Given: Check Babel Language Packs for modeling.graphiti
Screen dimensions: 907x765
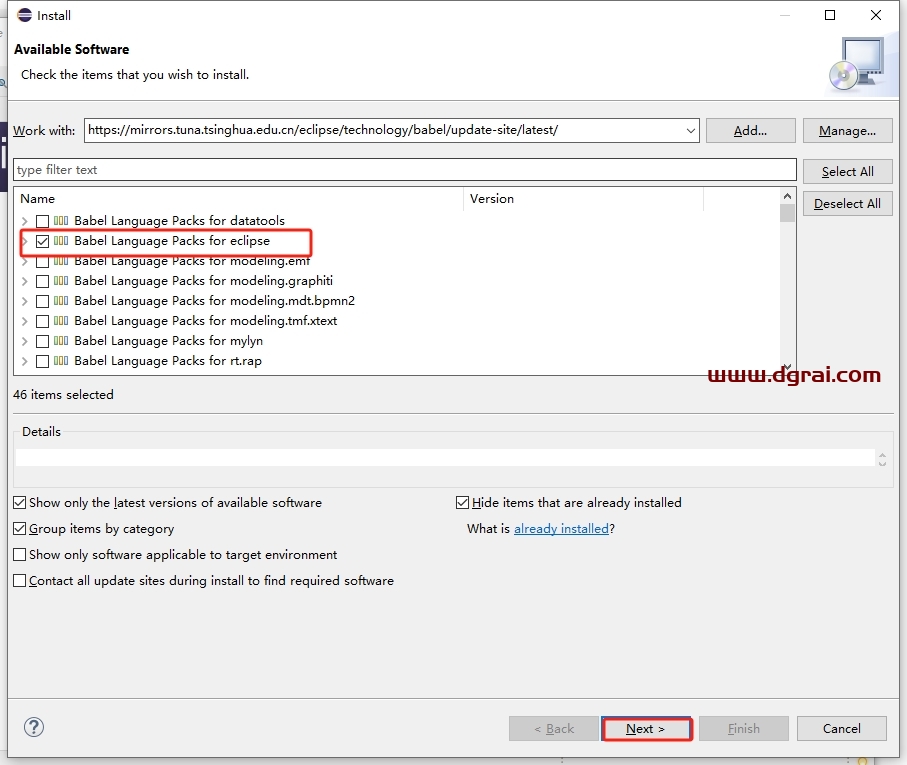Looking at the screenshot, I should tap(42, 281).
